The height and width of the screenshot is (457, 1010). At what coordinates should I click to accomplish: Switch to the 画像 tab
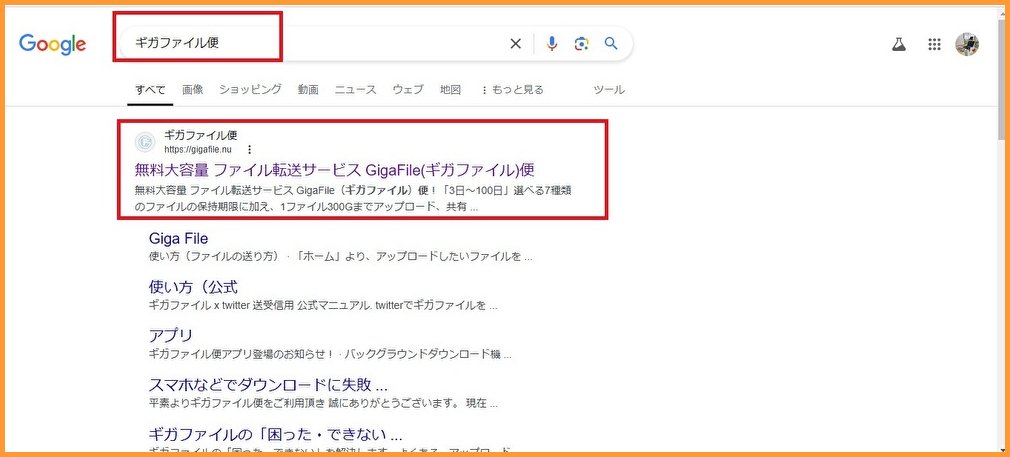click(193, 90)
